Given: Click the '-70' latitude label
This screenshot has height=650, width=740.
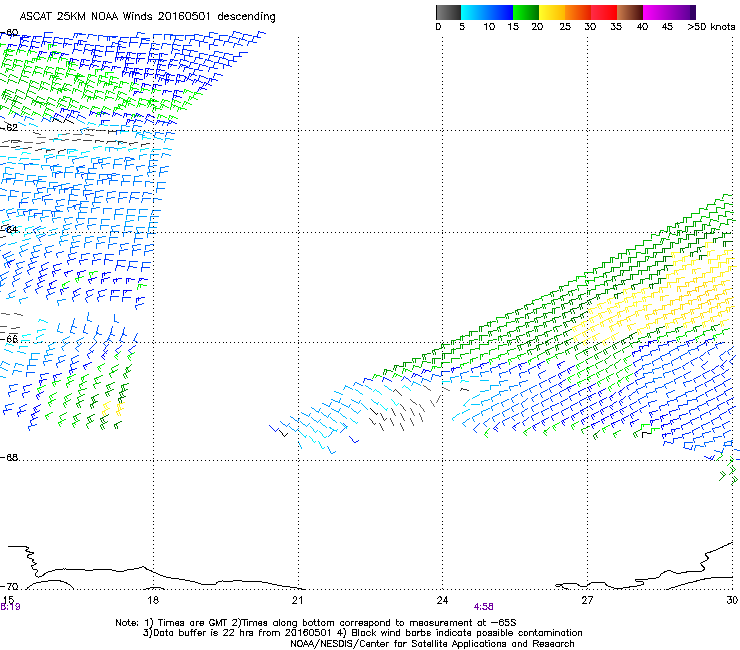Looking at the screenshot, I should pyautogui.click(x=9, y=587).
